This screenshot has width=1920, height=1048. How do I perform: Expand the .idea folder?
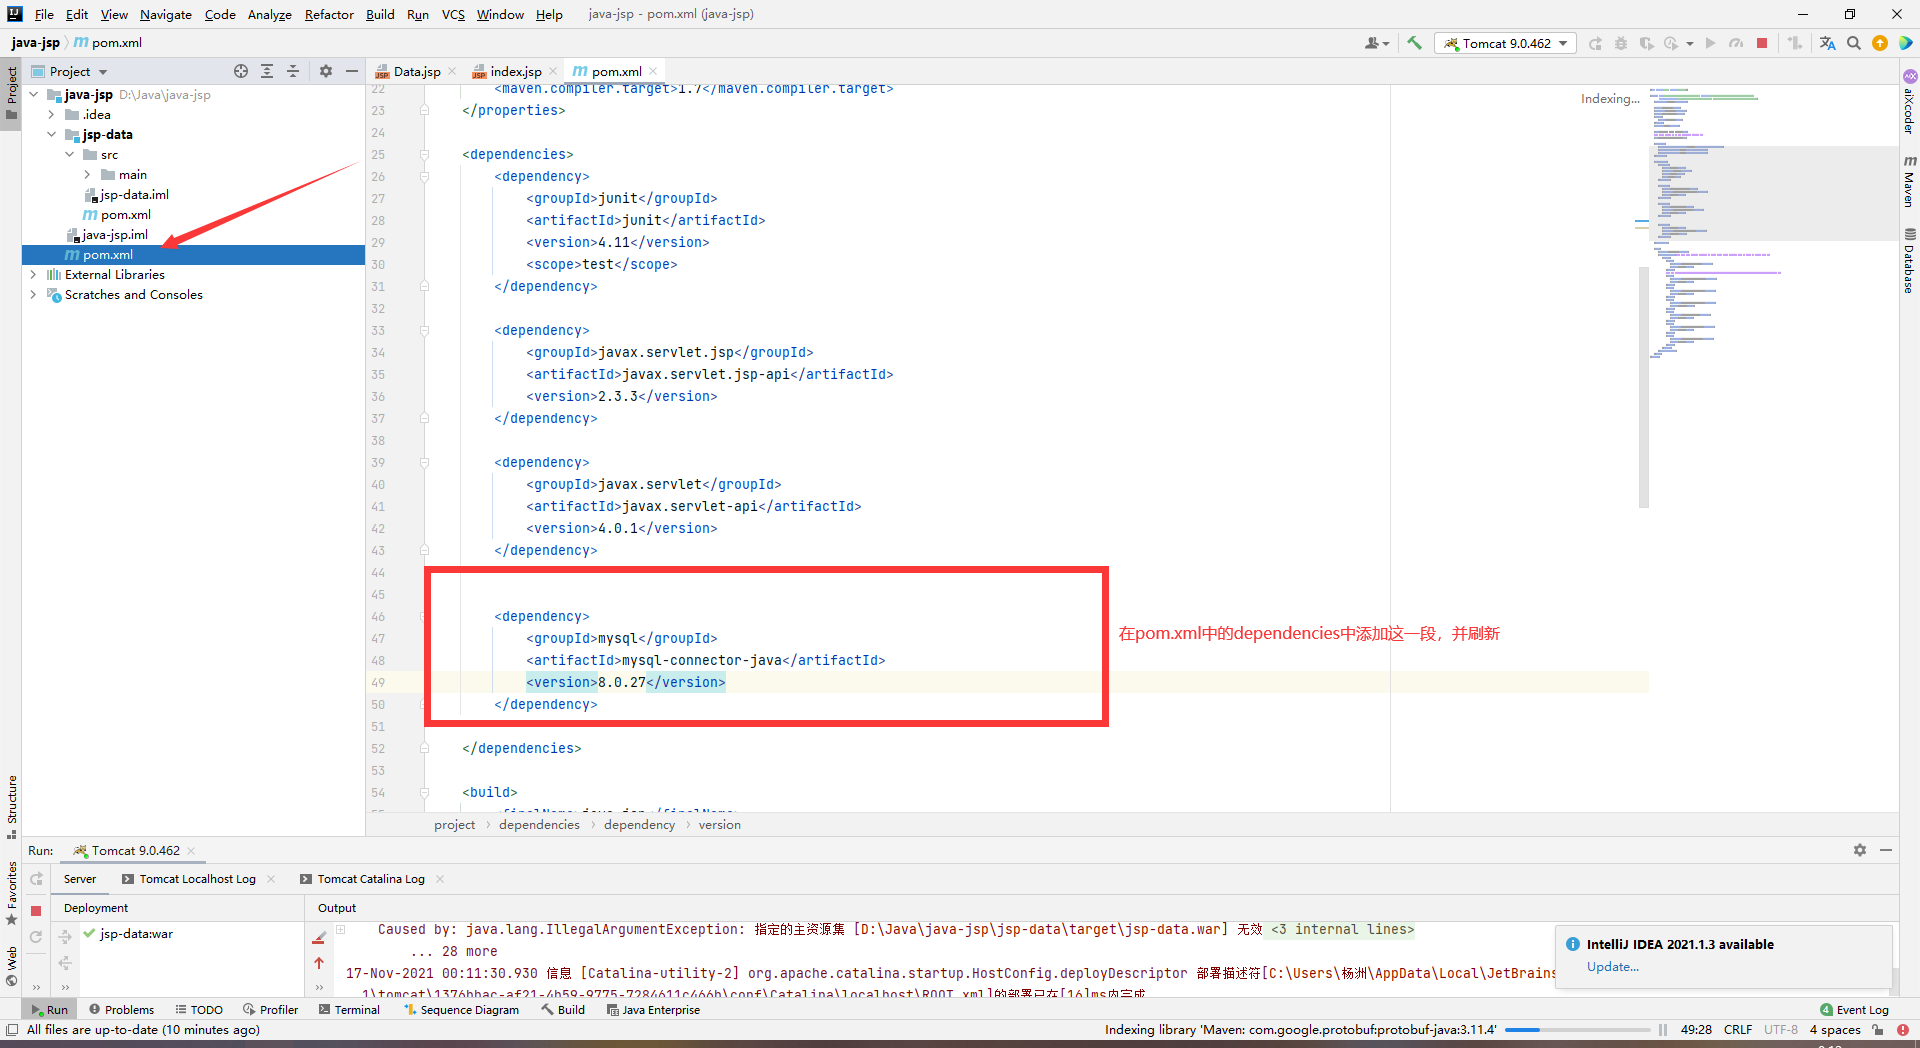click(x=52, y=115)
